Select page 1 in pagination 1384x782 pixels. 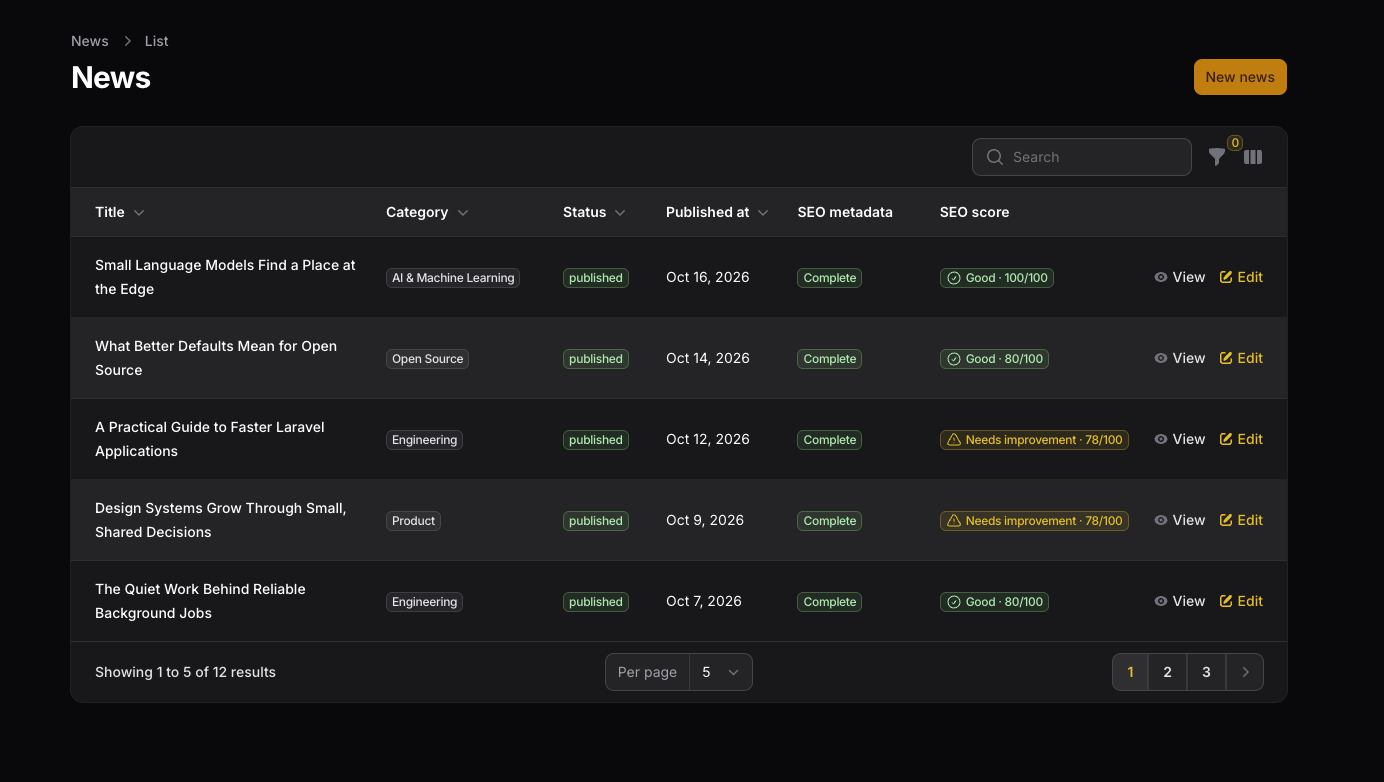[x=1130, y=672]
